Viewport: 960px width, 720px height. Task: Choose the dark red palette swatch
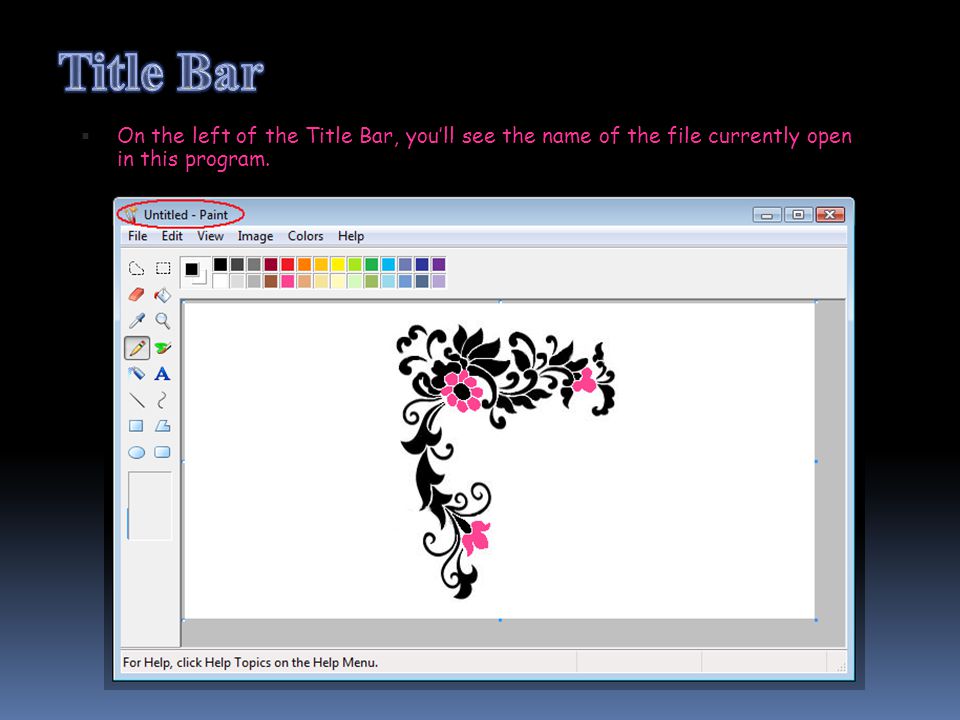pyautogui.click(x=271, y=264)
